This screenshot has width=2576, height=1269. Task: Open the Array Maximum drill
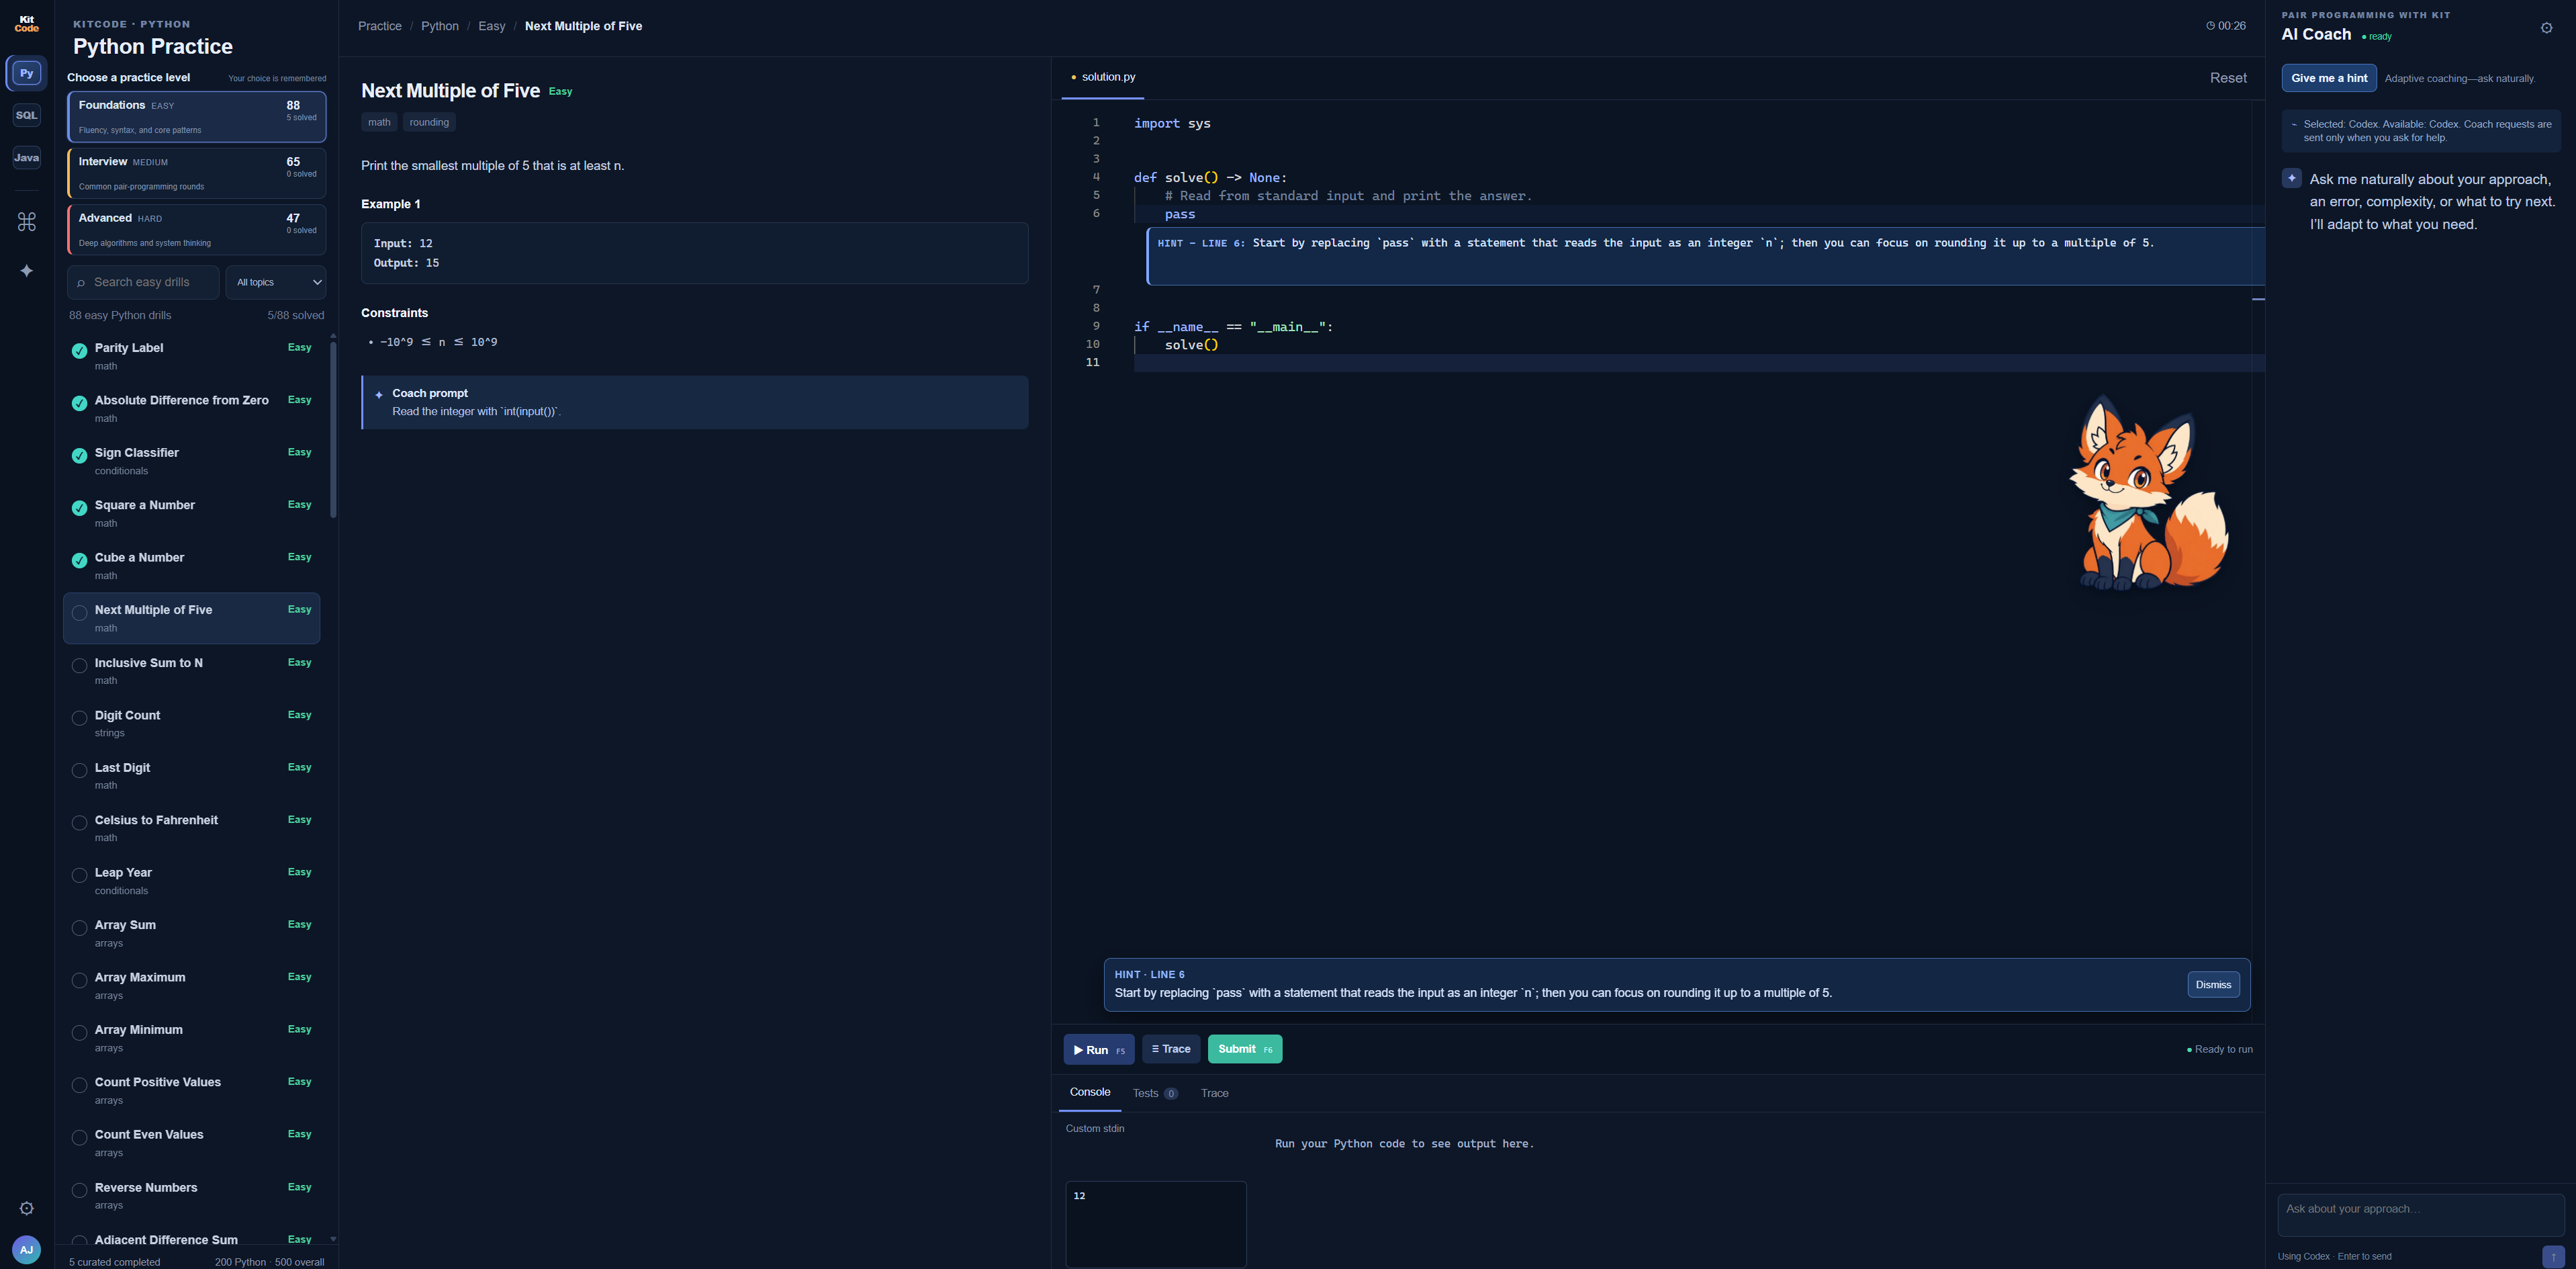tap(192, 986)
